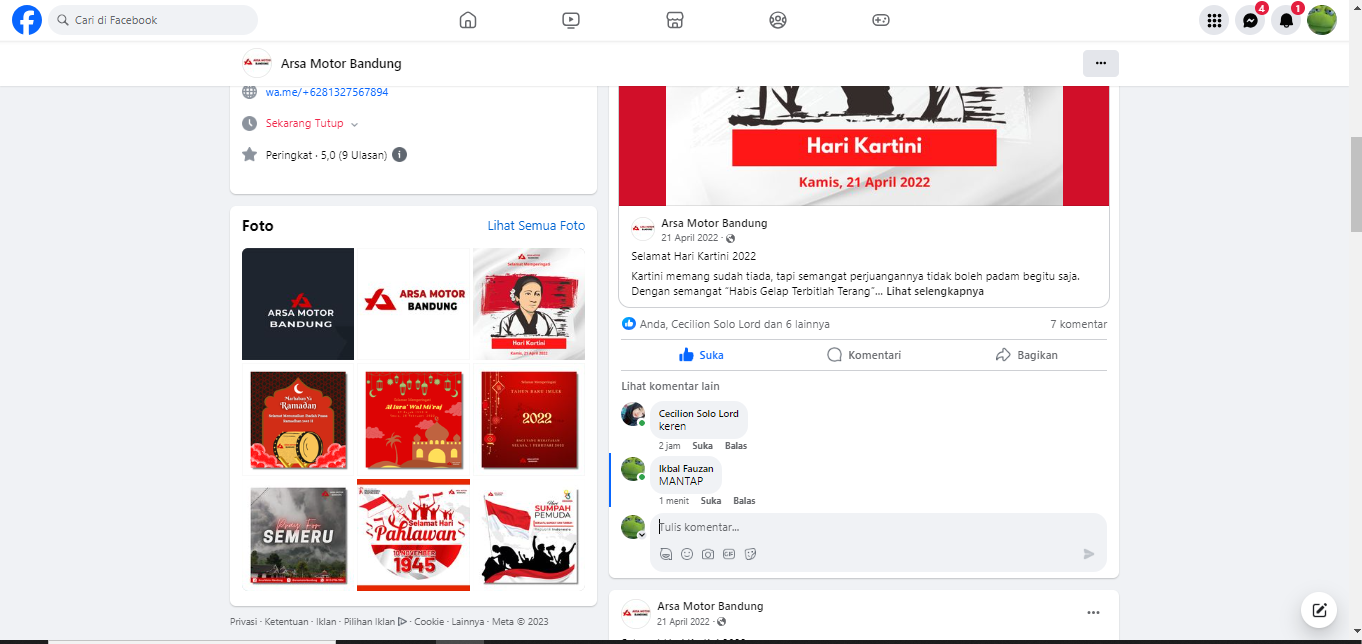Screen dimensions: 1362x644
Task: Focus the Tulis komentar input field
Action: coord(879,527)
